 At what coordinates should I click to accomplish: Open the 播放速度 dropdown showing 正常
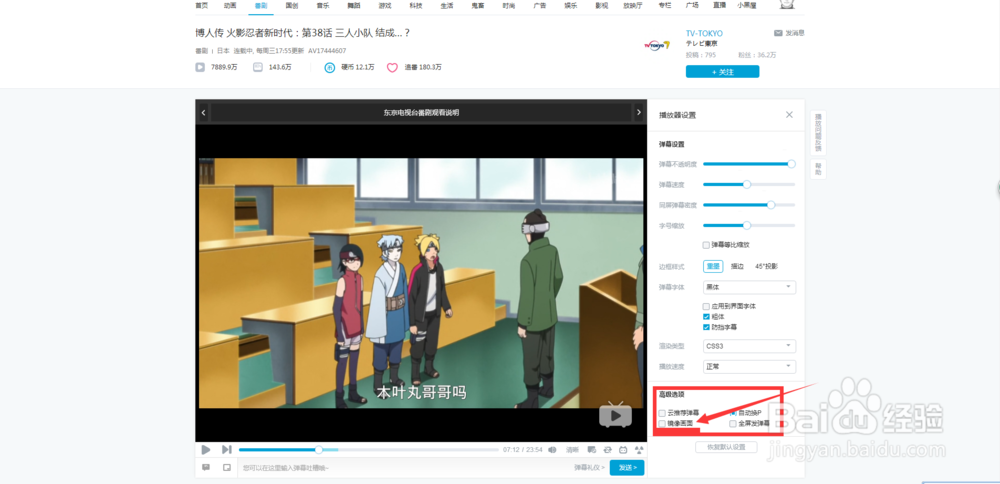click(749, 367)
